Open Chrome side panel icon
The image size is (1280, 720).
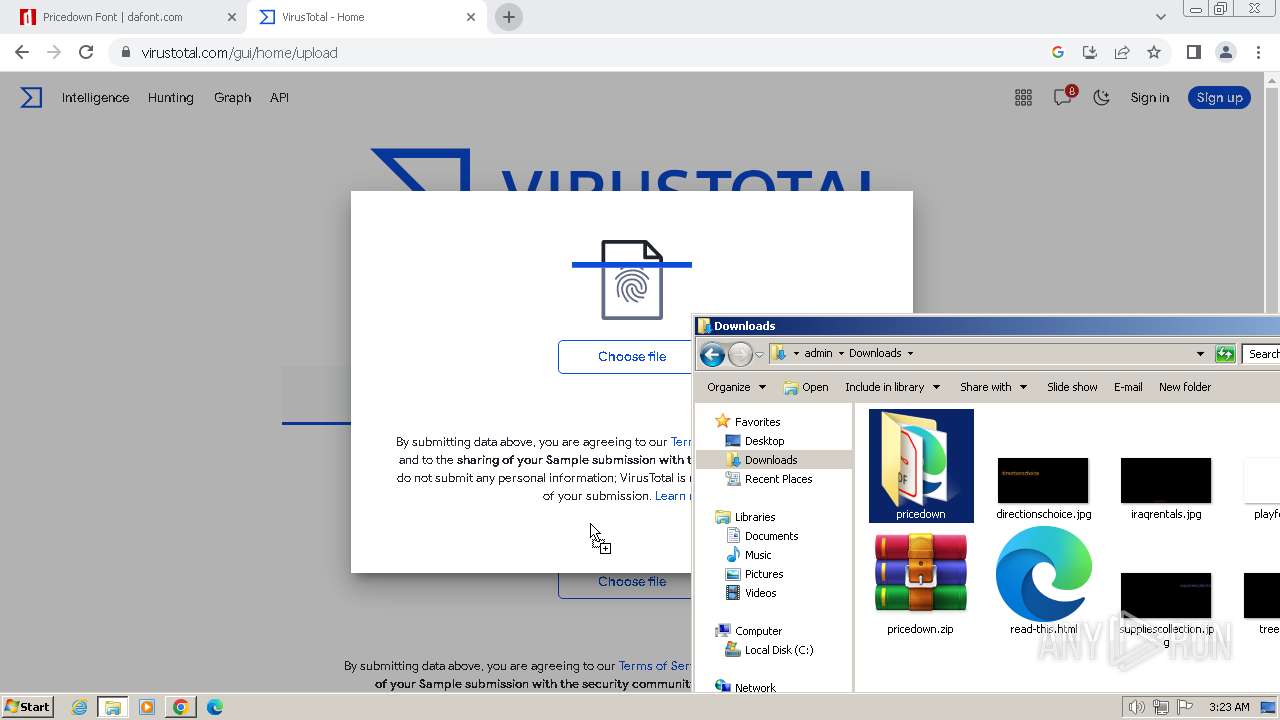coord(1193,52)
